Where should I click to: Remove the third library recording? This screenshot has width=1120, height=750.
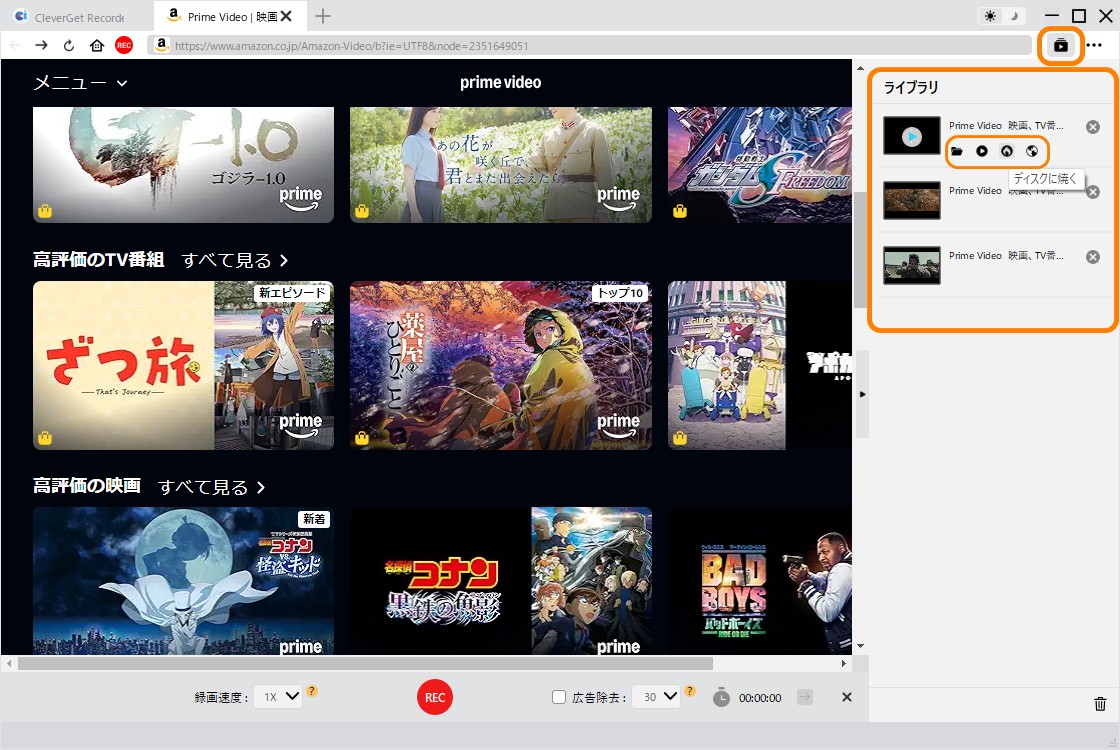1093,257
